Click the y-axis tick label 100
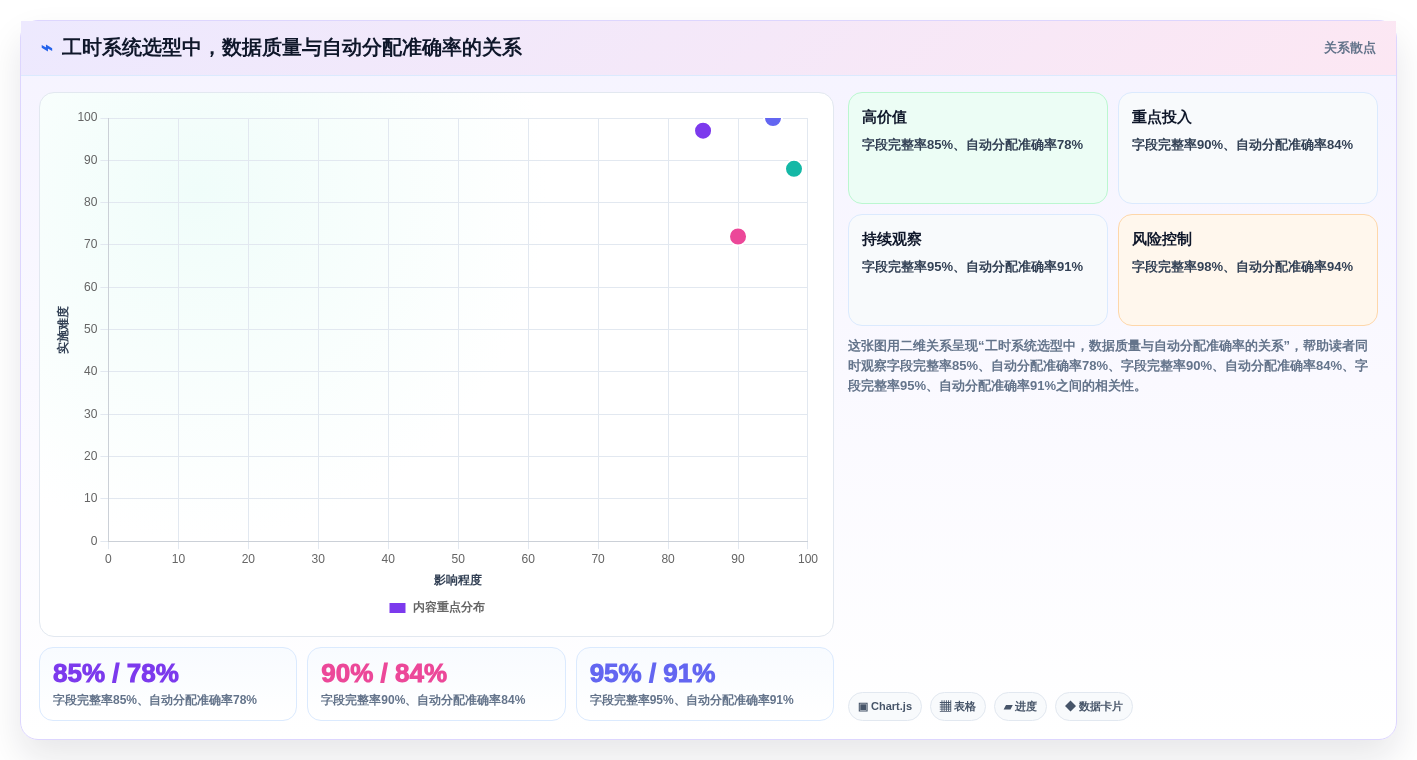The height and width of the screenshot is (760, 1417). [87, 117]
